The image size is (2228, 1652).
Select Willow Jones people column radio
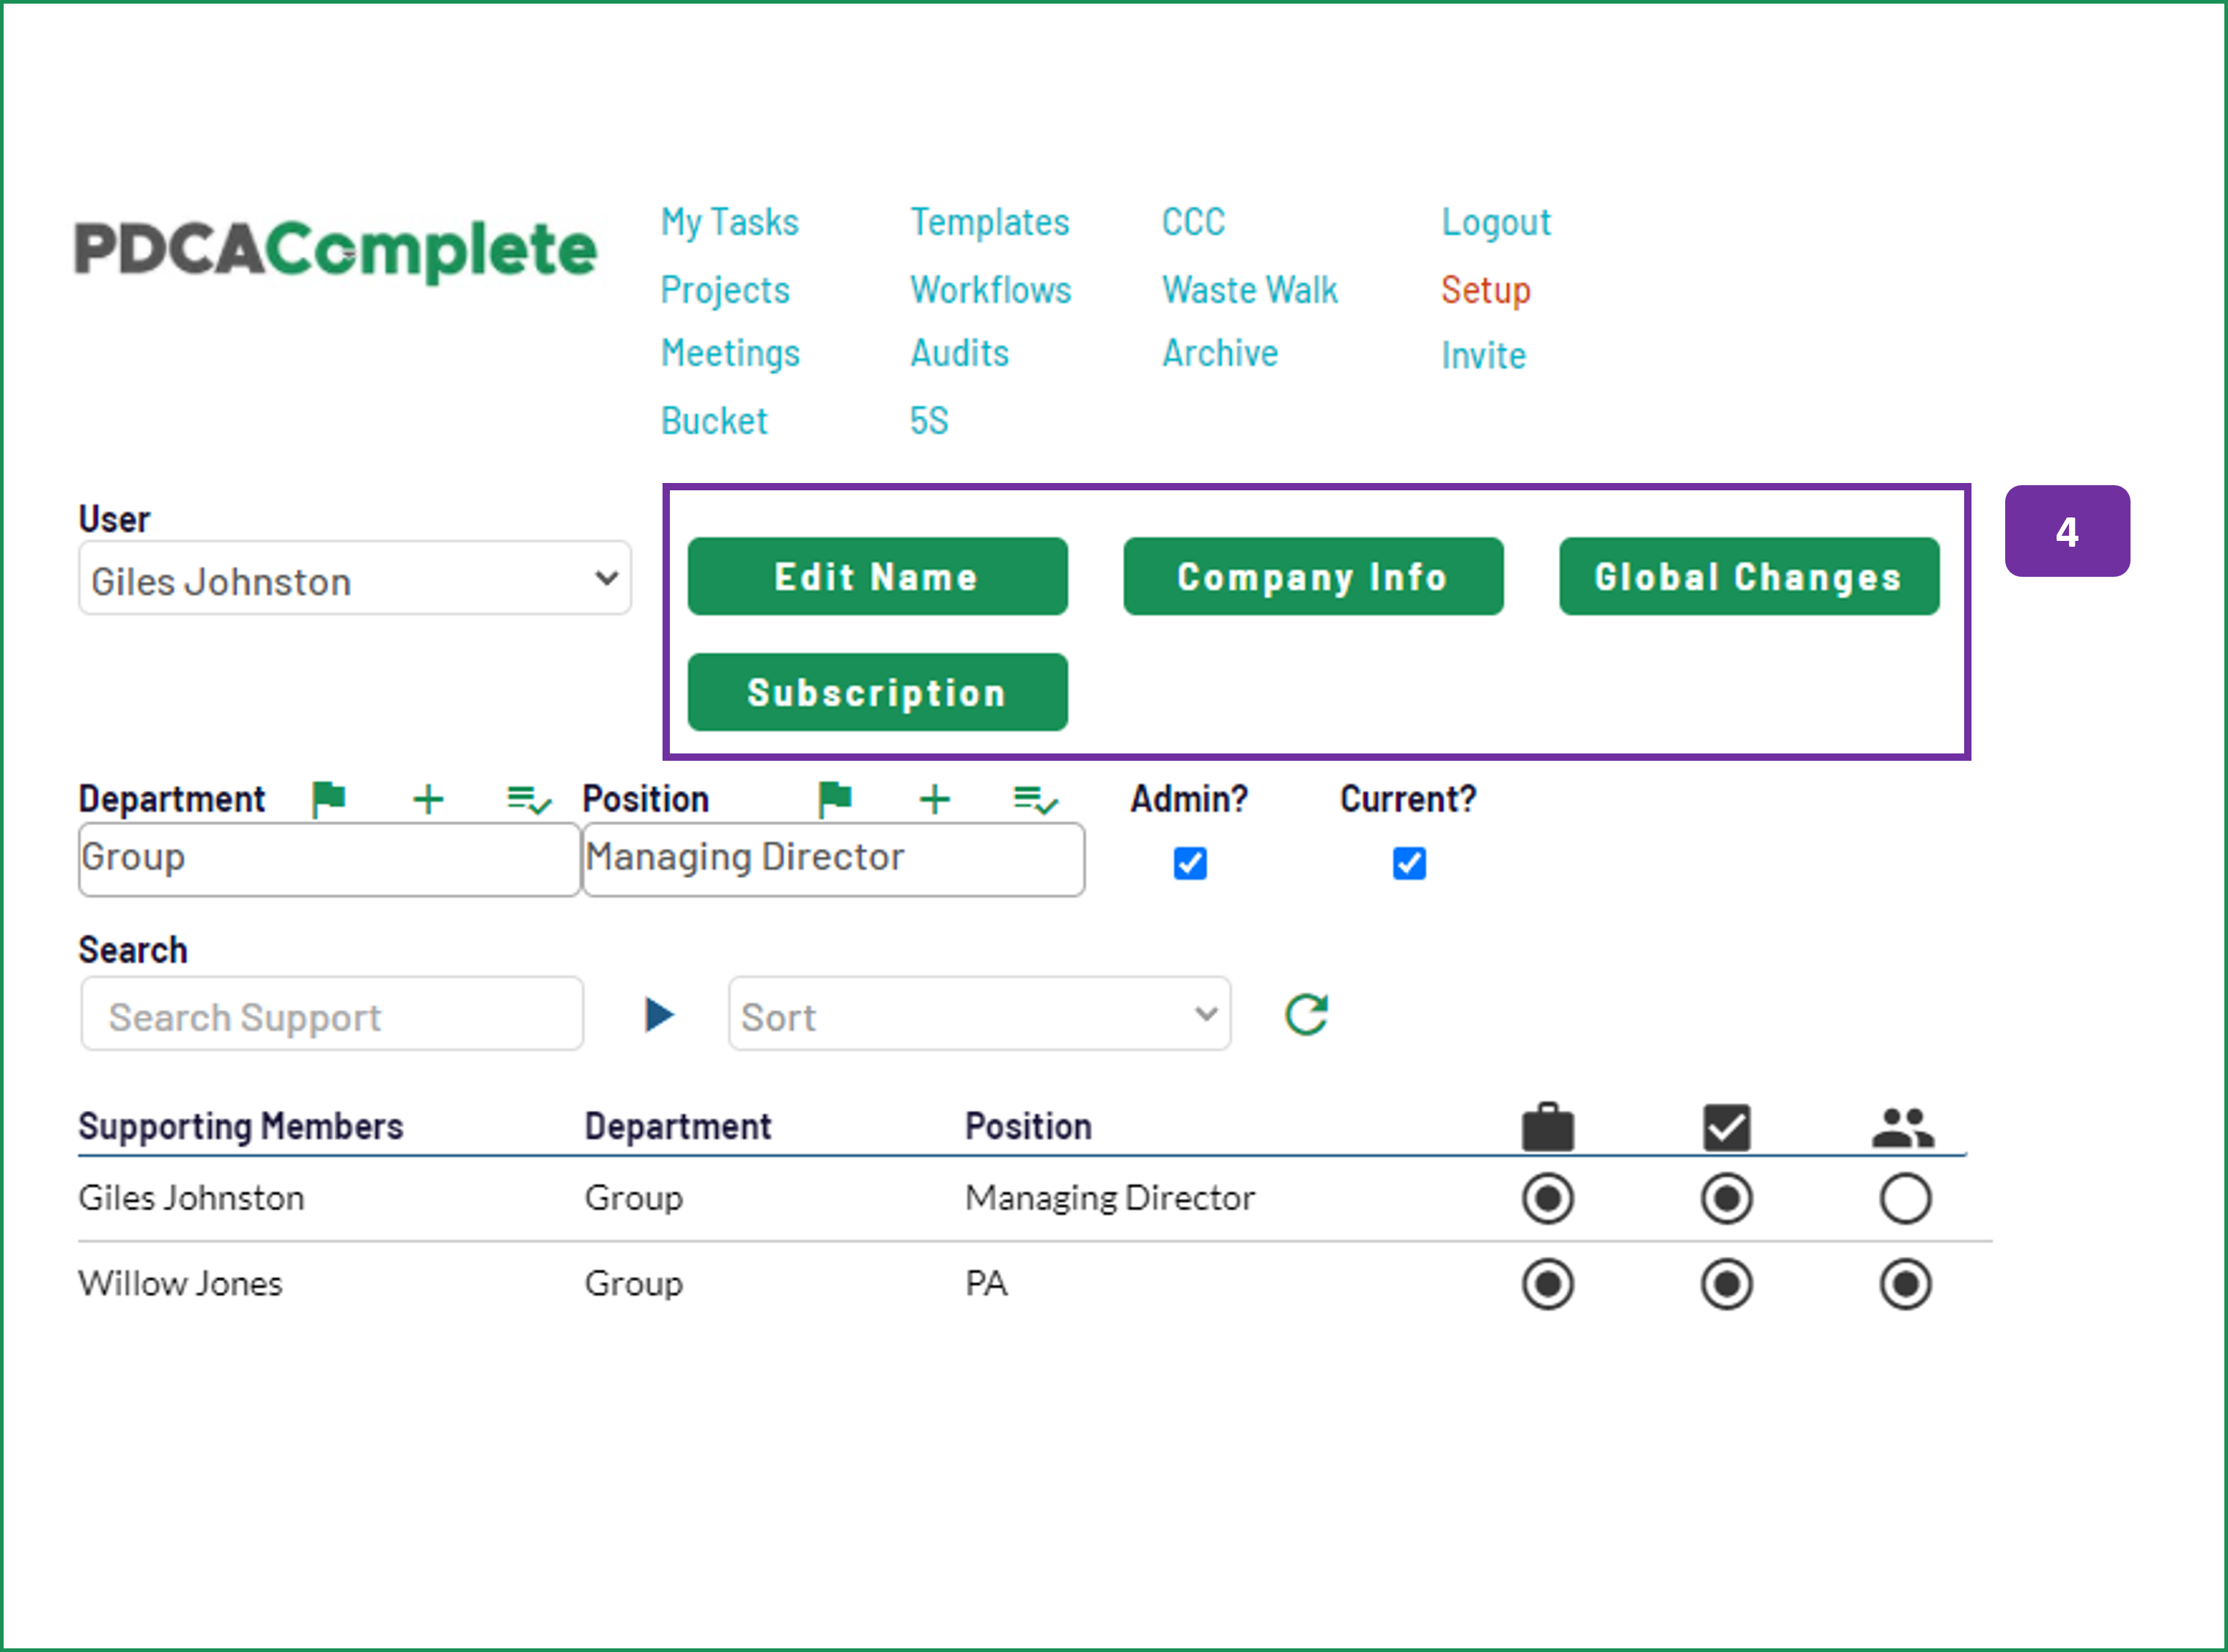[x=1905, y=1284]
